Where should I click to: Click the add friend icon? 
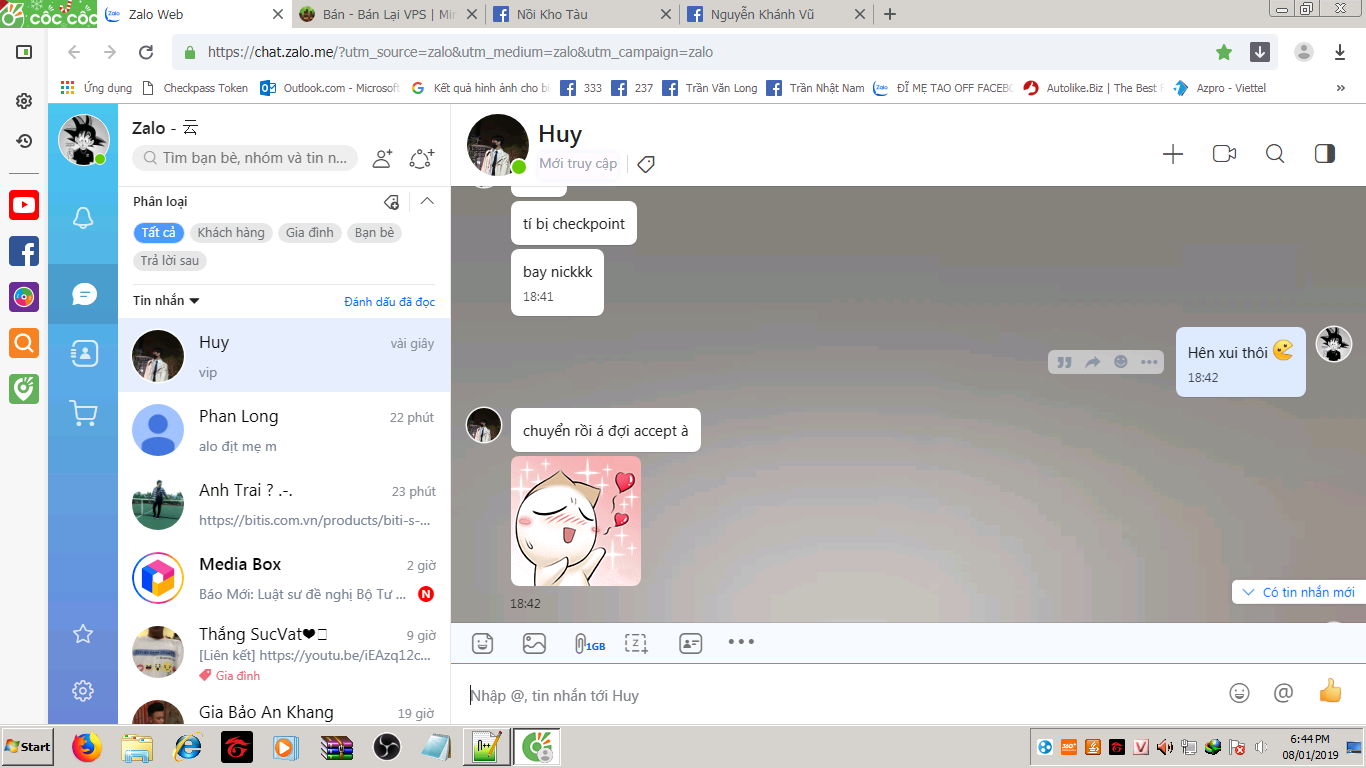point(382,158)
